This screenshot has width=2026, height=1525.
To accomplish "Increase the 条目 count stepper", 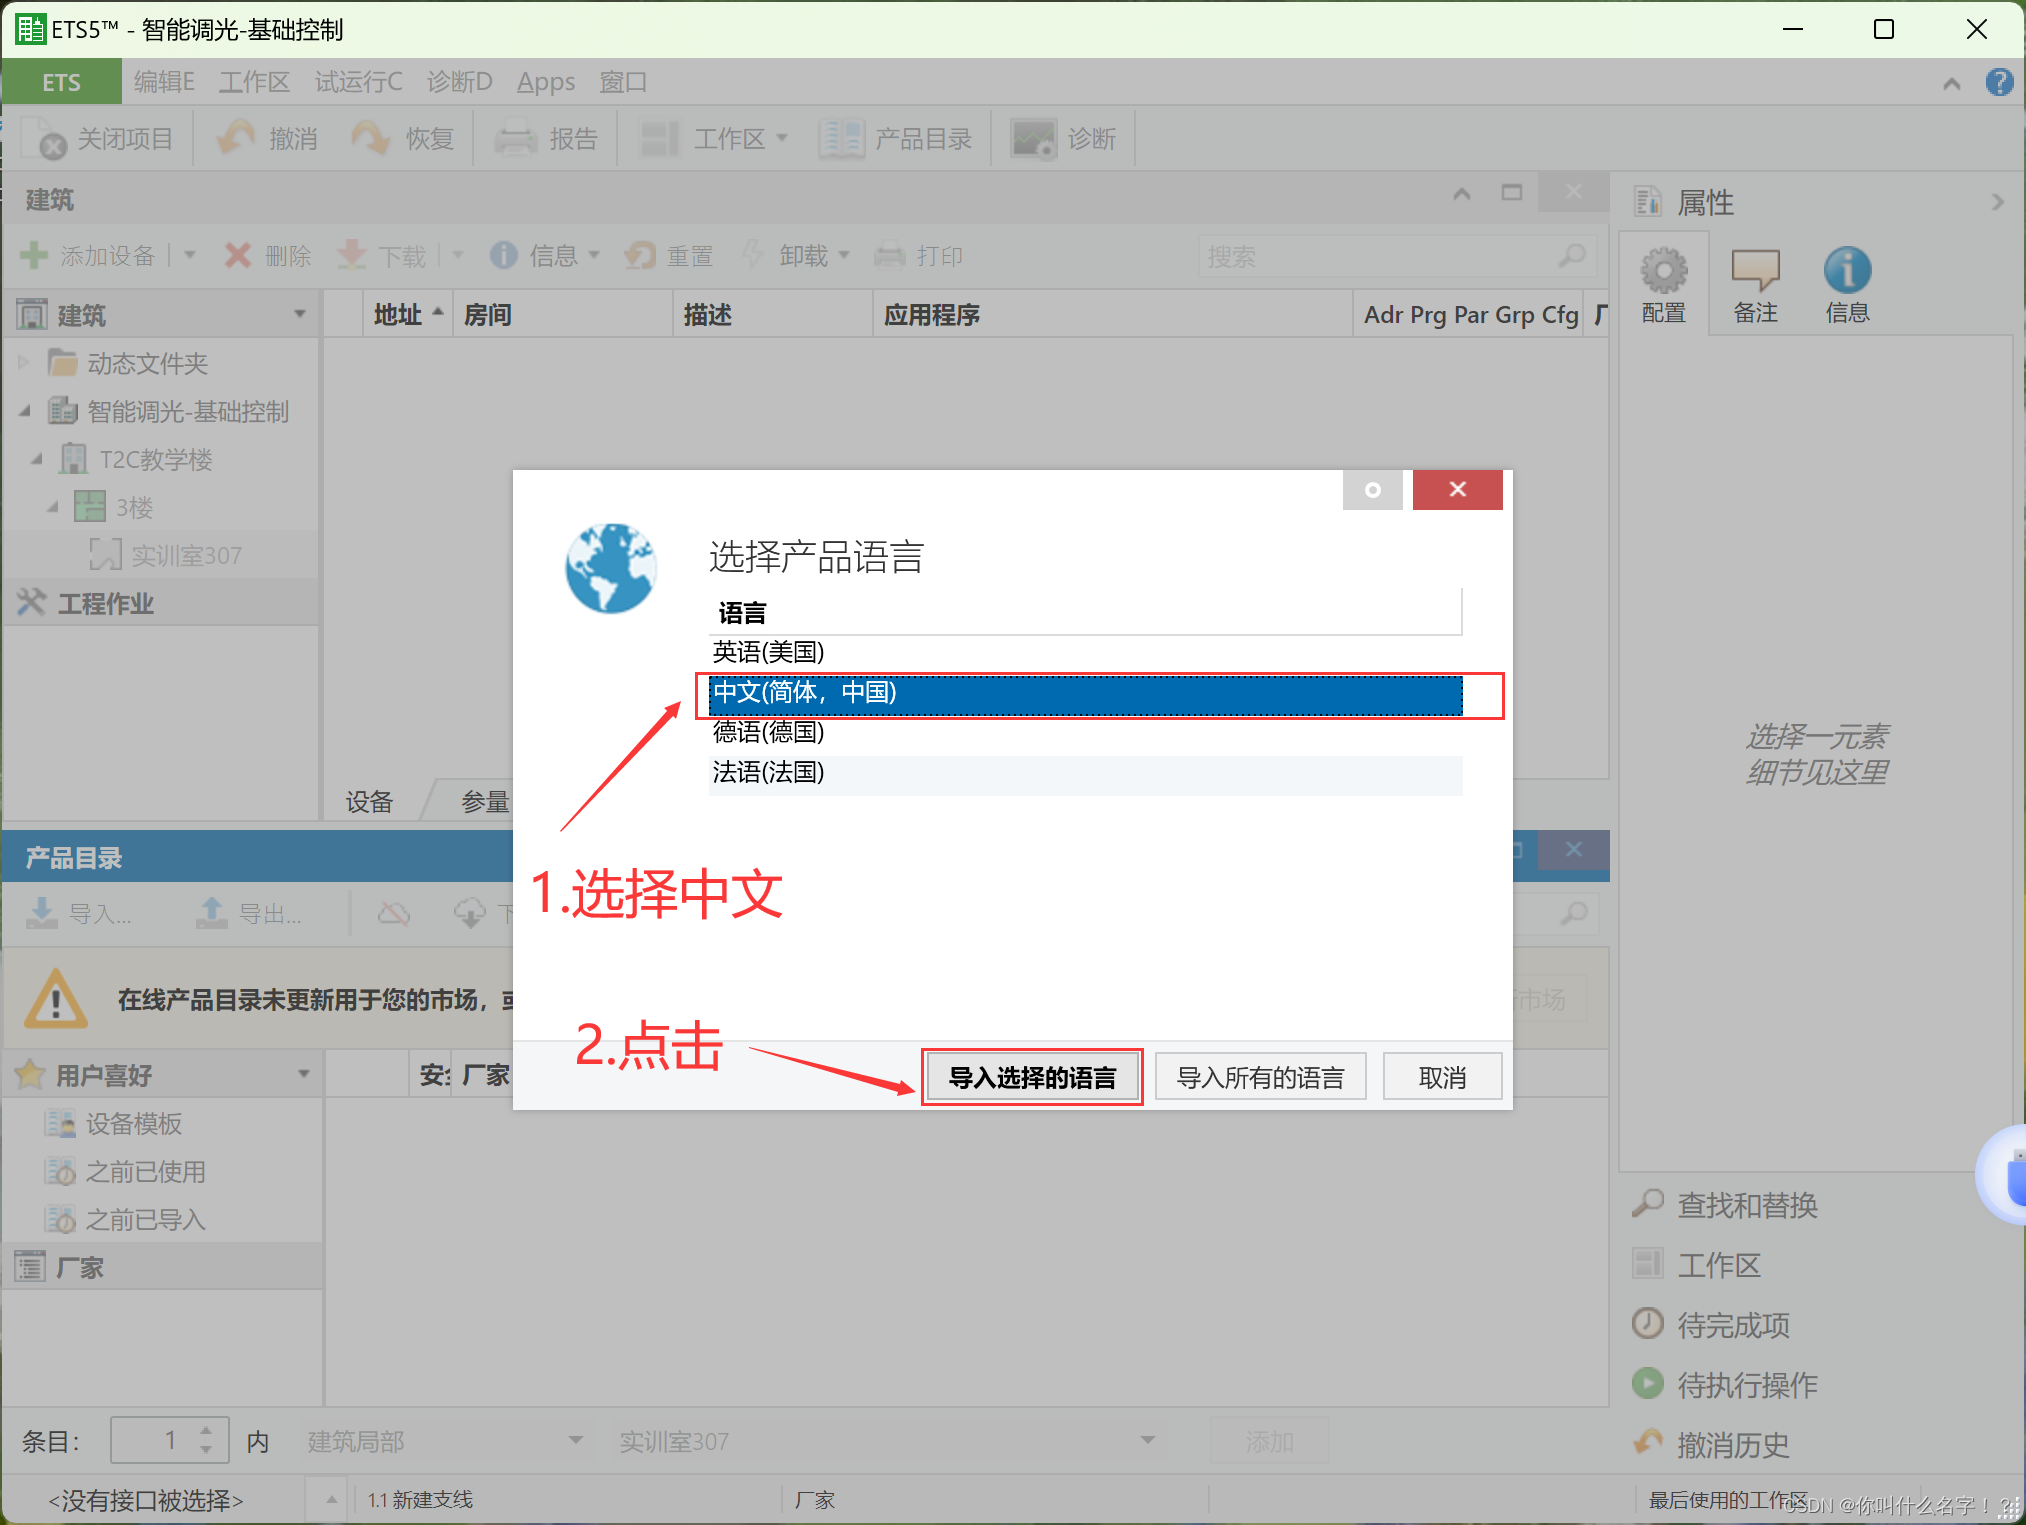I will pyautogui.click(x=206, y=1431).
